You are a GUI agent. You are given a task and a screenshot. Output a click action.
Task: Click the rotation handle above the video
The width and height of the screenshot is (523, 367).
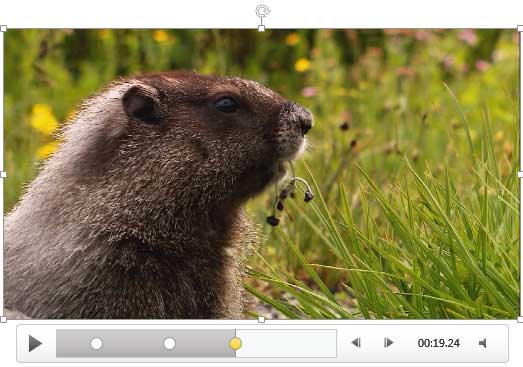(x=262, y=11)
